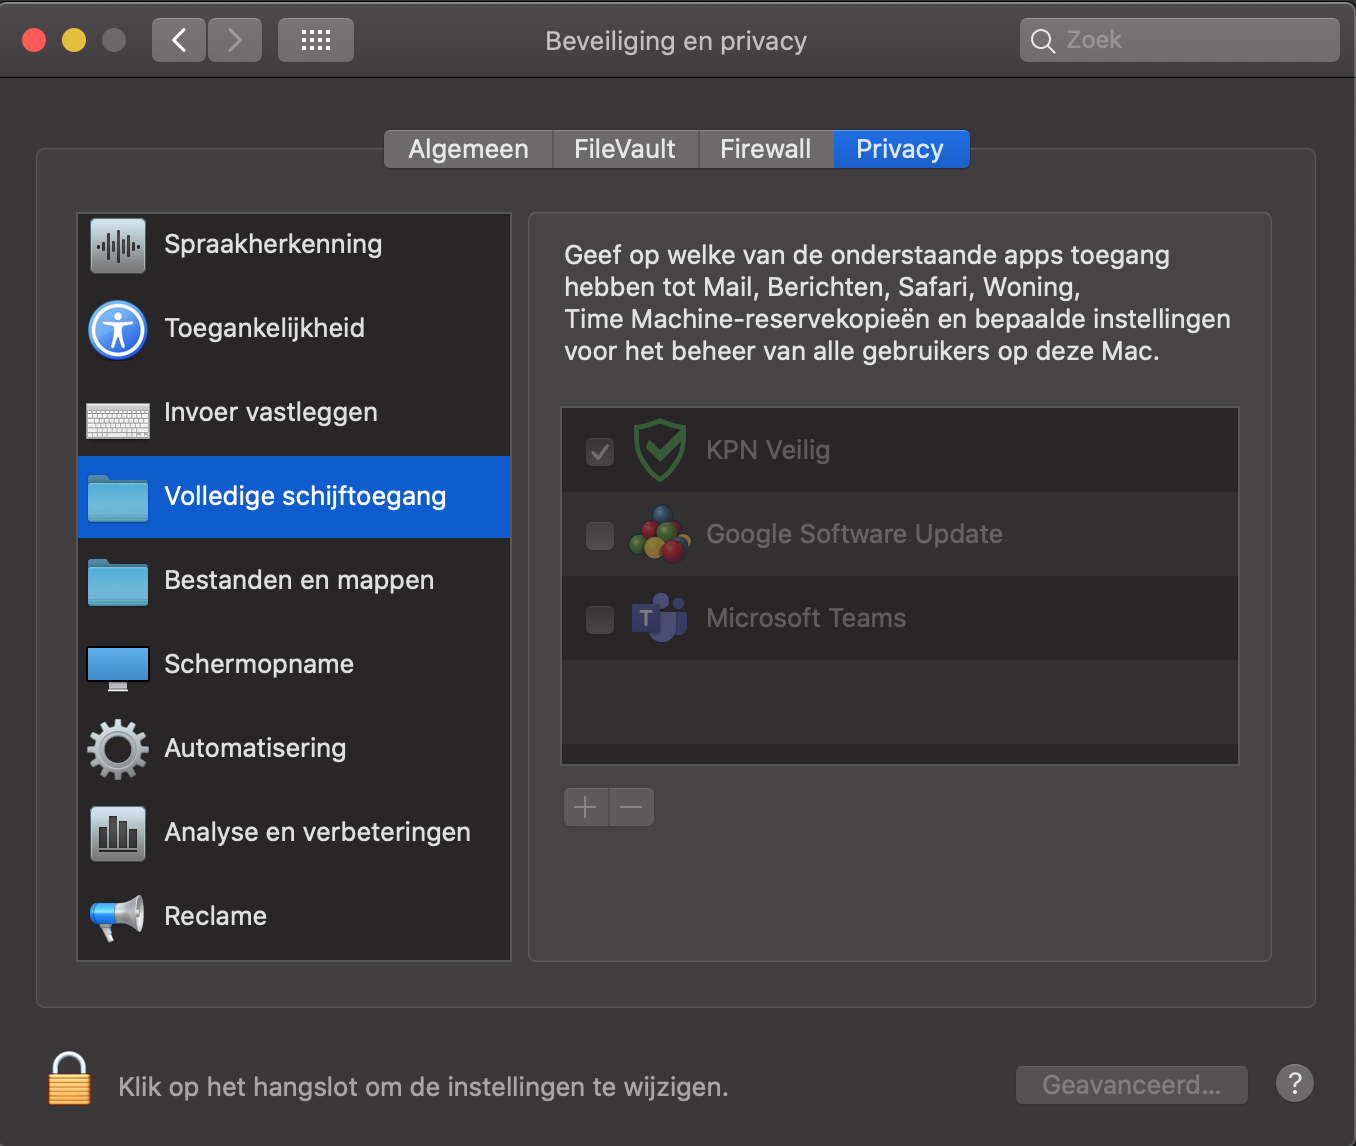The height and width of the screenshot is (1146, 1356).
Task: Show all preferences grid button
Action: [316, 40]
